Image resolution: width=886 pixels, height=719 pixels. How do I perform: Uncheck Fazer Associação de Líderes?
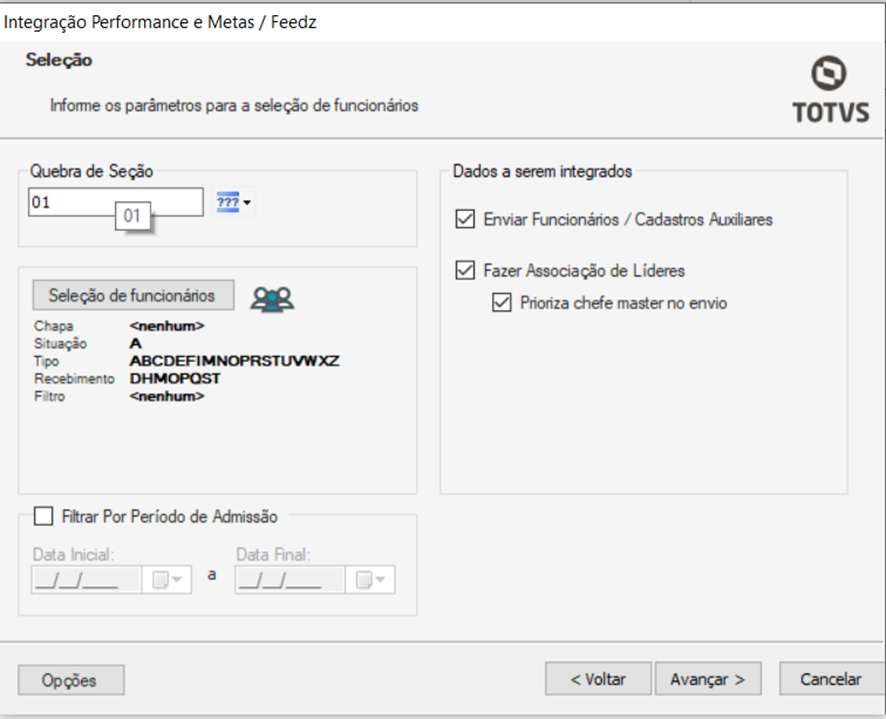465,270
